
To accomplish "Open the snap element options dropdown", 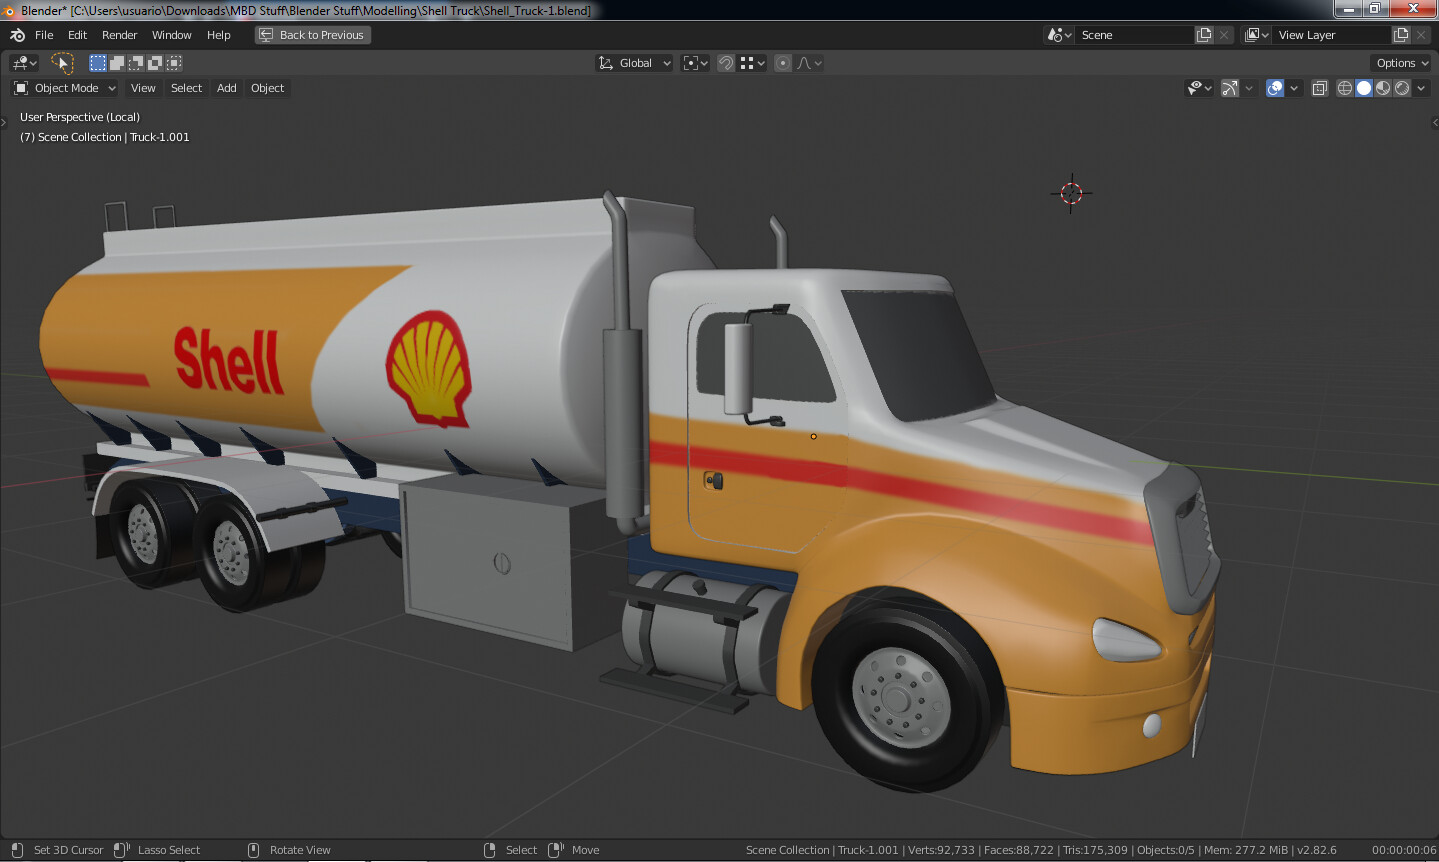I will pos(752,63).
